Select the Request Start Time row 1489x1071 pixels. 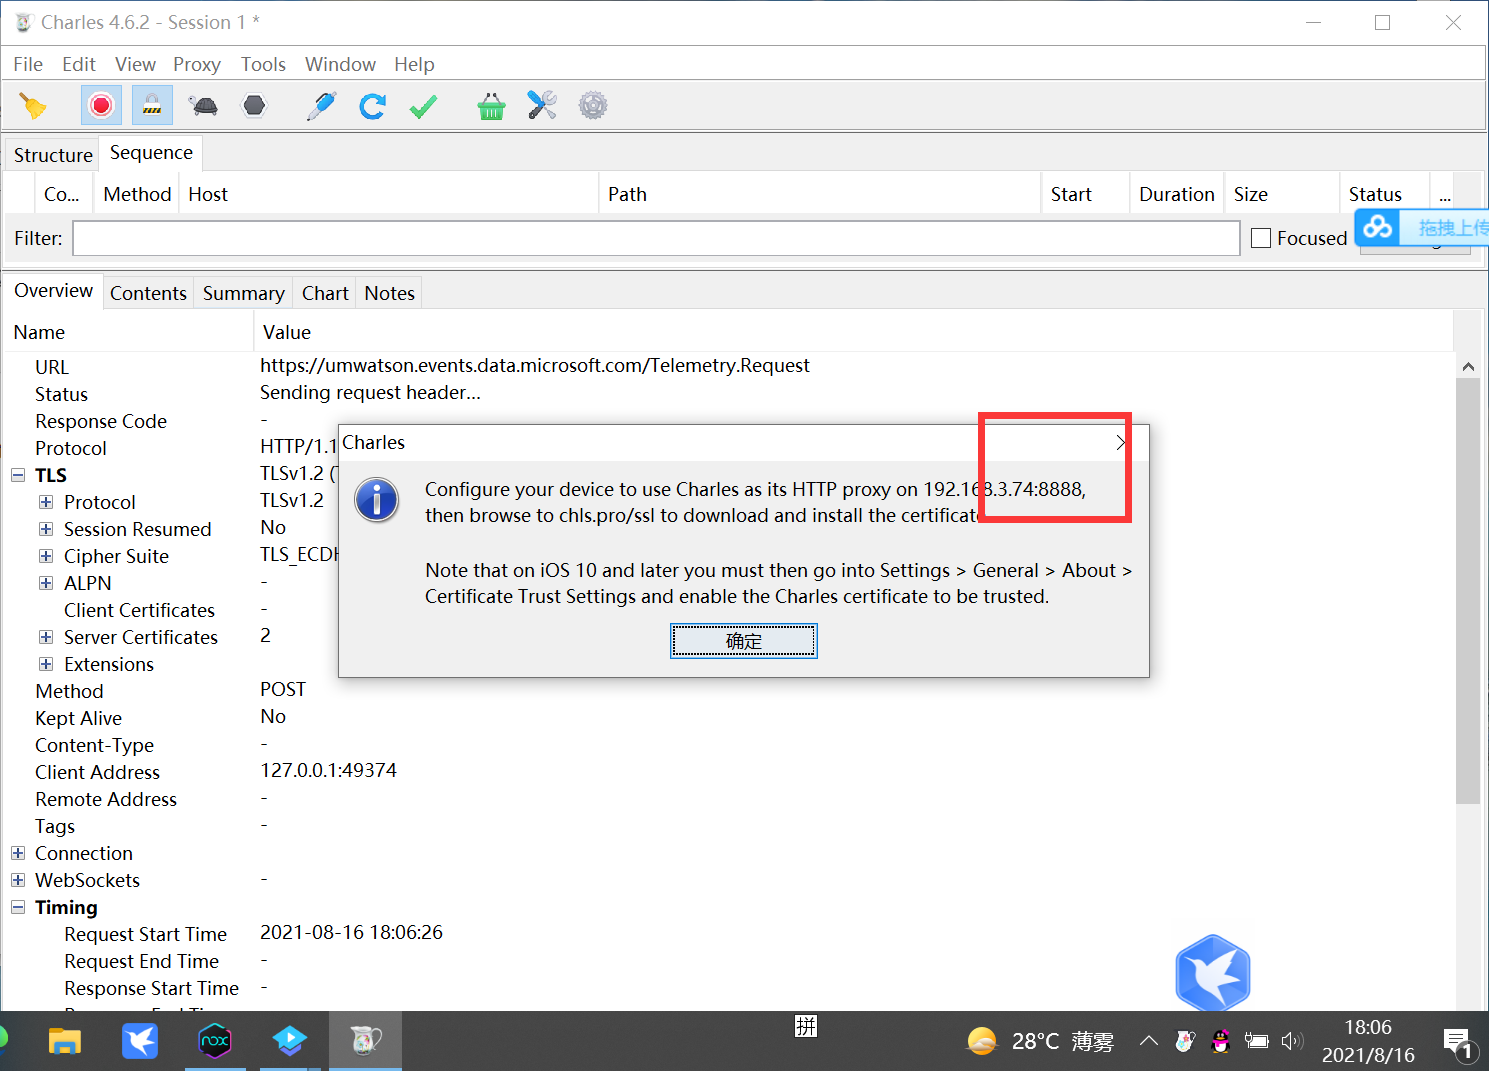[x=728, y=933]
